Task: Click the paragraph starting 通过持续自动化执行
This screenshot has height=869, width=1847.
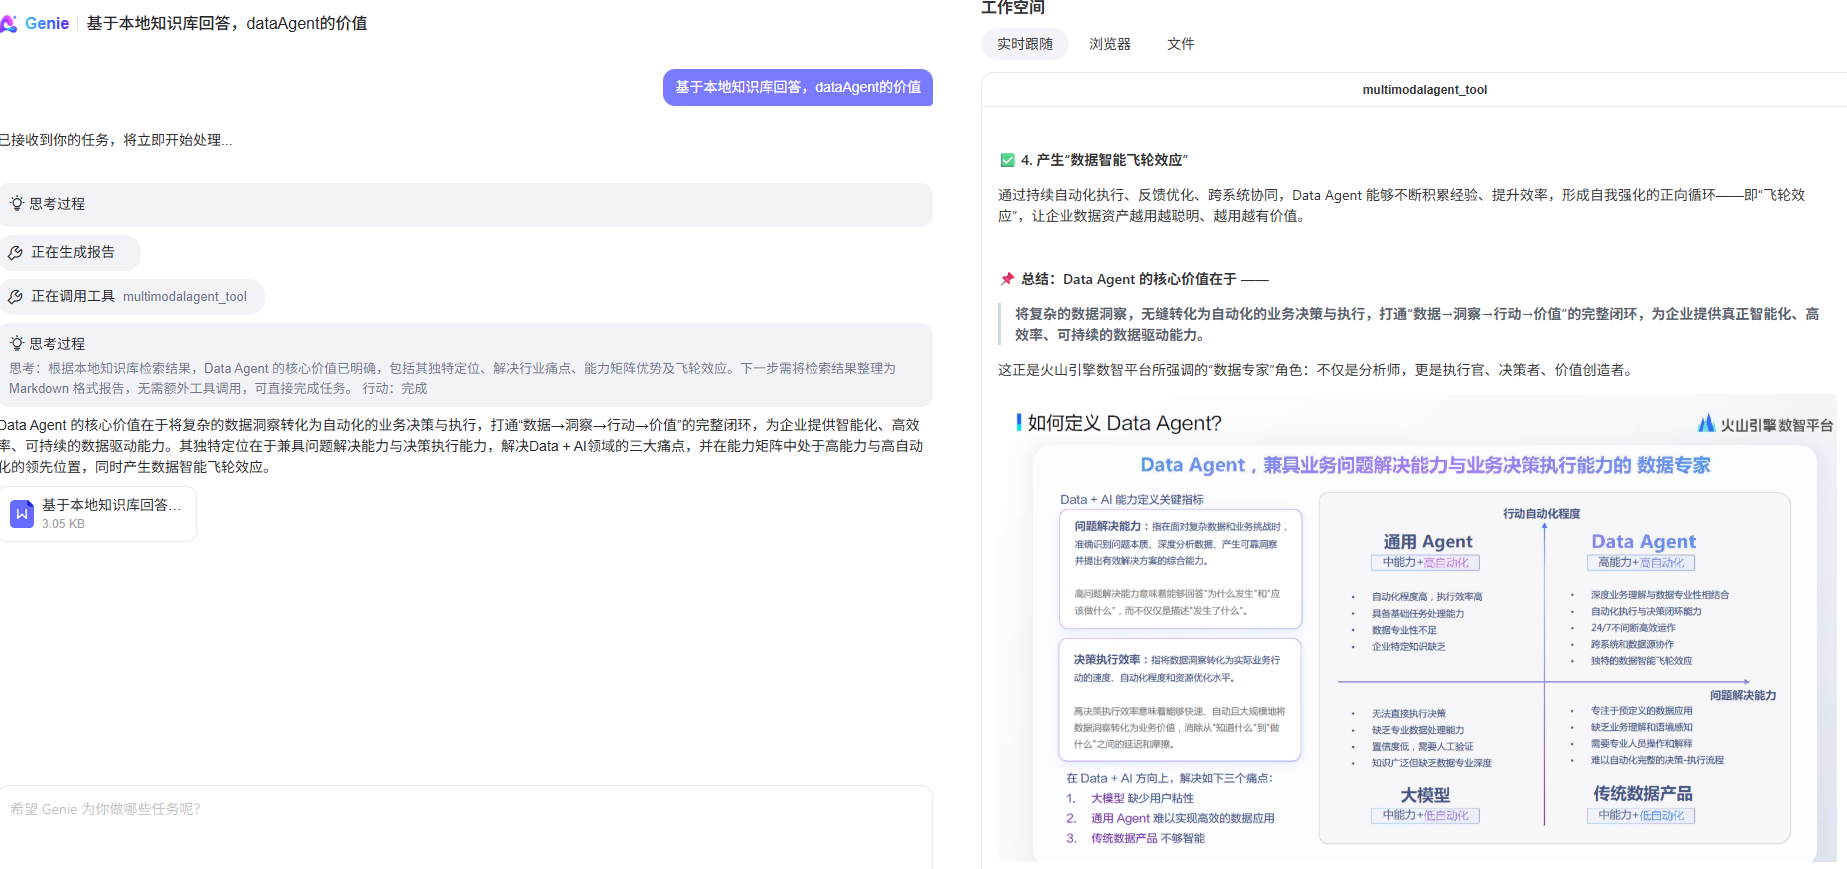Action: point(1401,205)
